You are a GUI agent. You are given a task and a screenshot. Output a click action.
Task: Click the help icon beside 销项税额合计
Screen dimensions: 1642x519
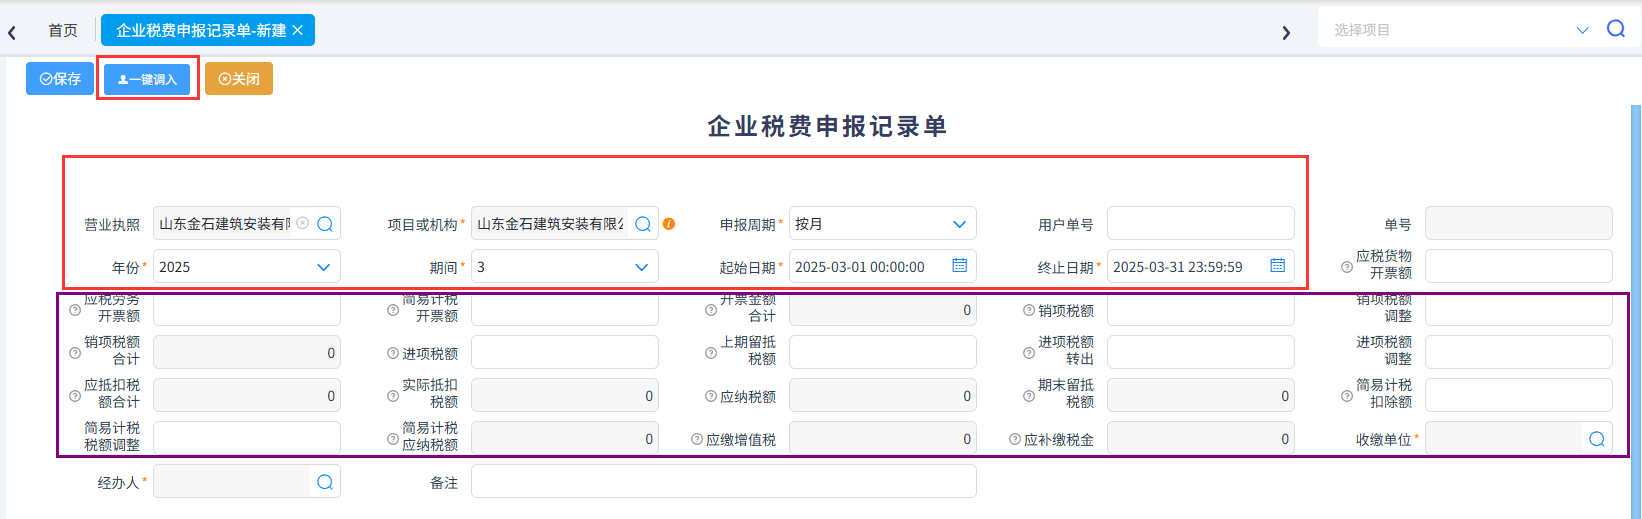click(x=75, y=353)
